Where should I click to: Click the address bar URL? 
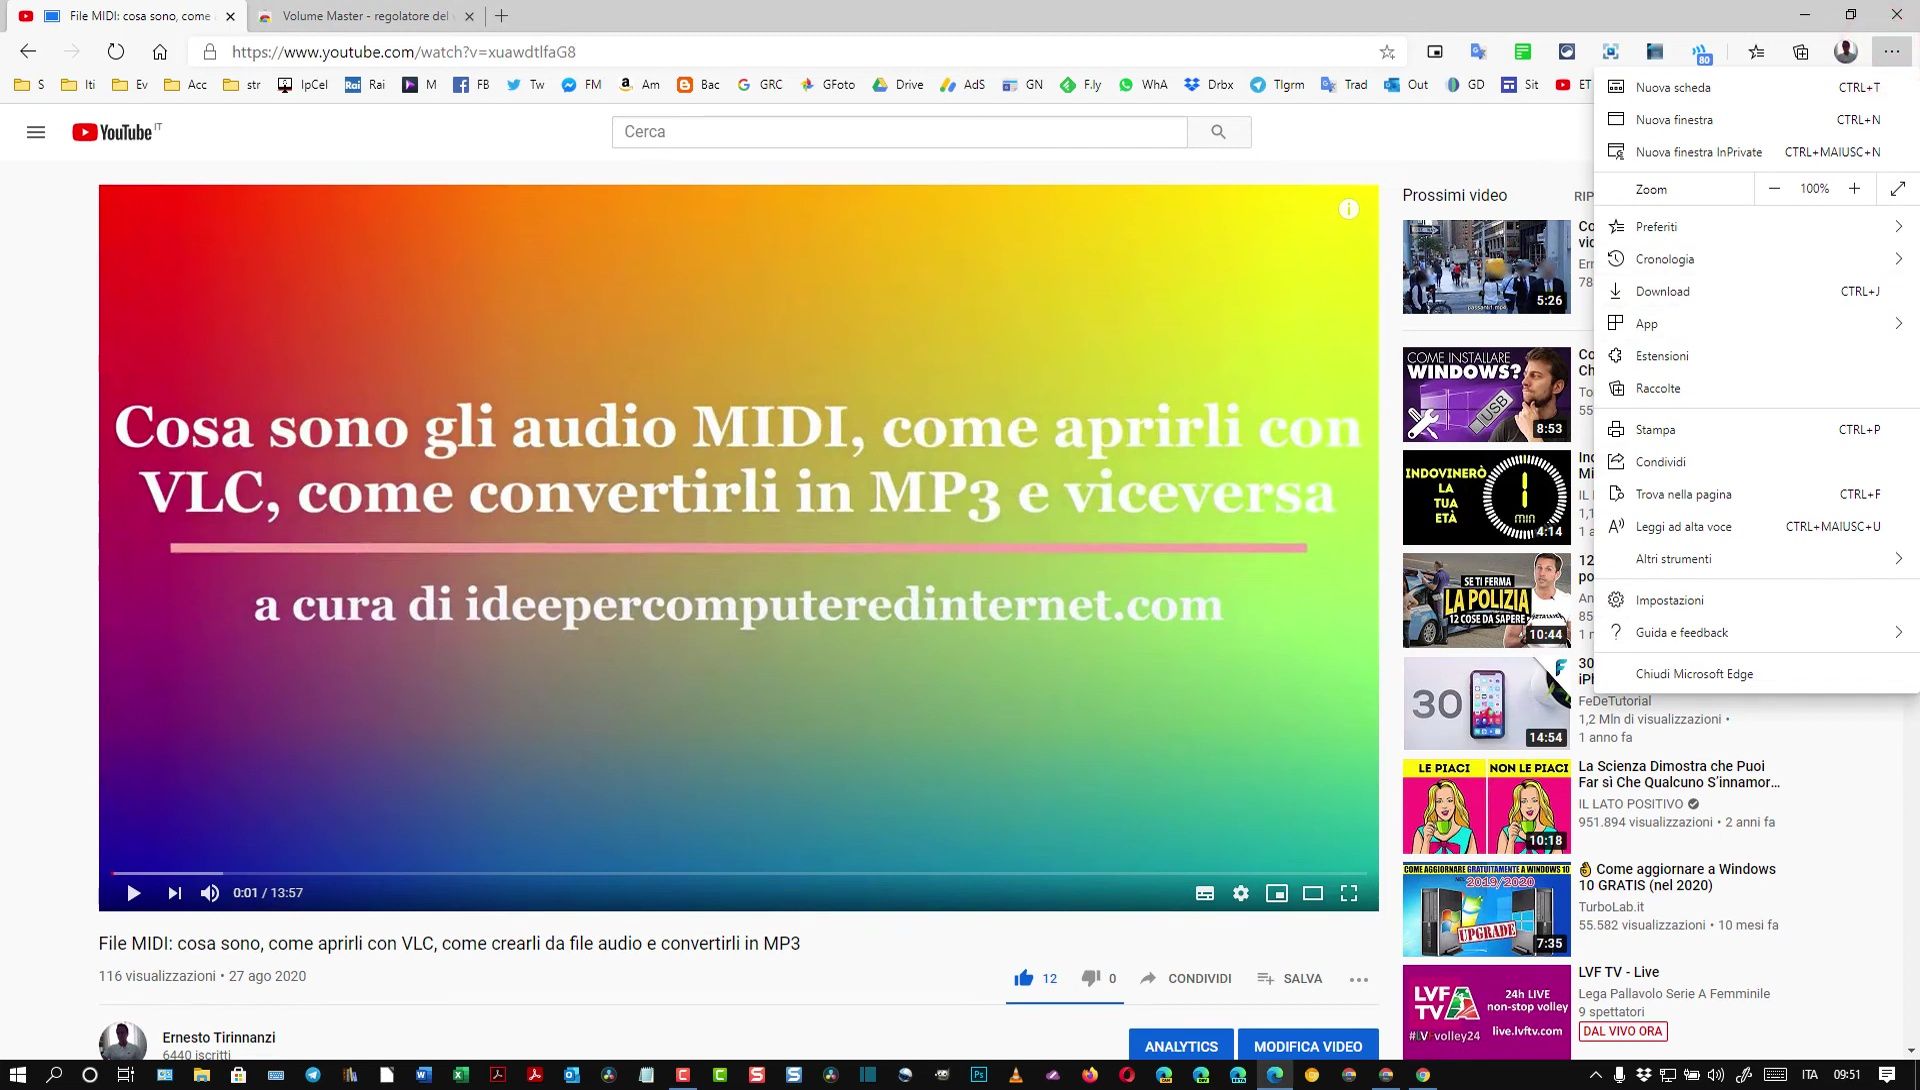(x=404, y=52)
